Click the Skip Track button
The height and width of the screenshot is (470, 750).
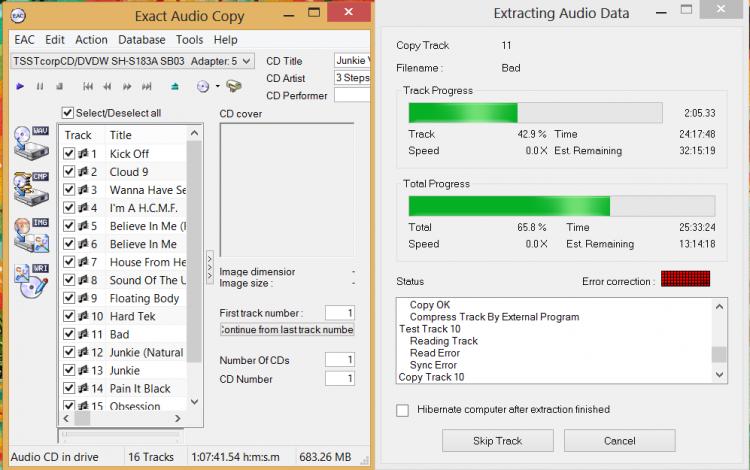tap(497, 440)
